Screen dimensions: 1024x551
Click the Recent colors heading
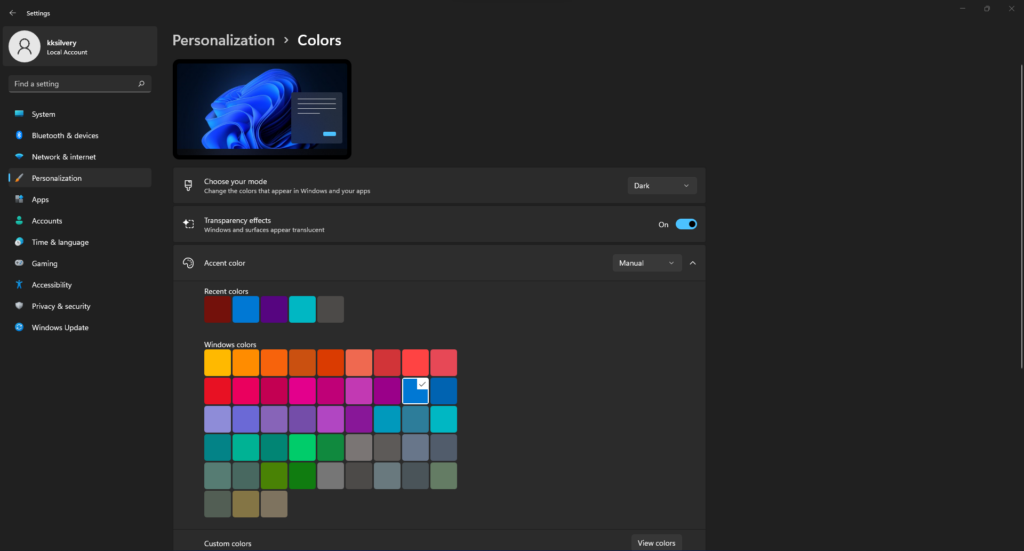click(226, 291)
